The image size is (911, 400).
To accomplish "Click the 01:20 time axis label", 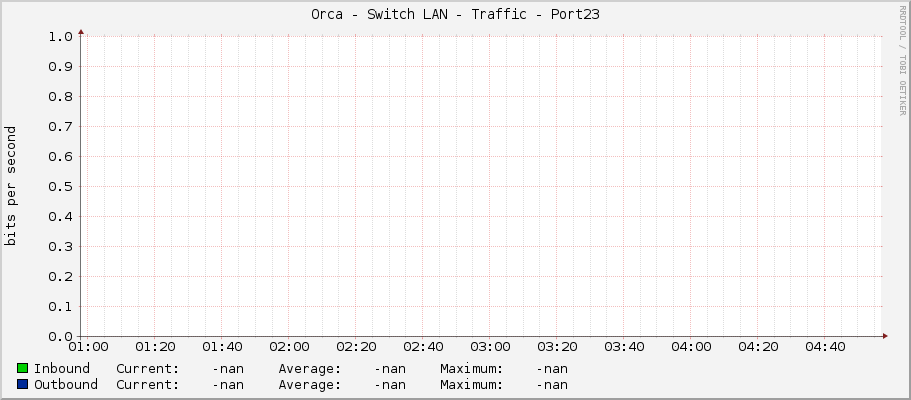I will pos(155,347).
